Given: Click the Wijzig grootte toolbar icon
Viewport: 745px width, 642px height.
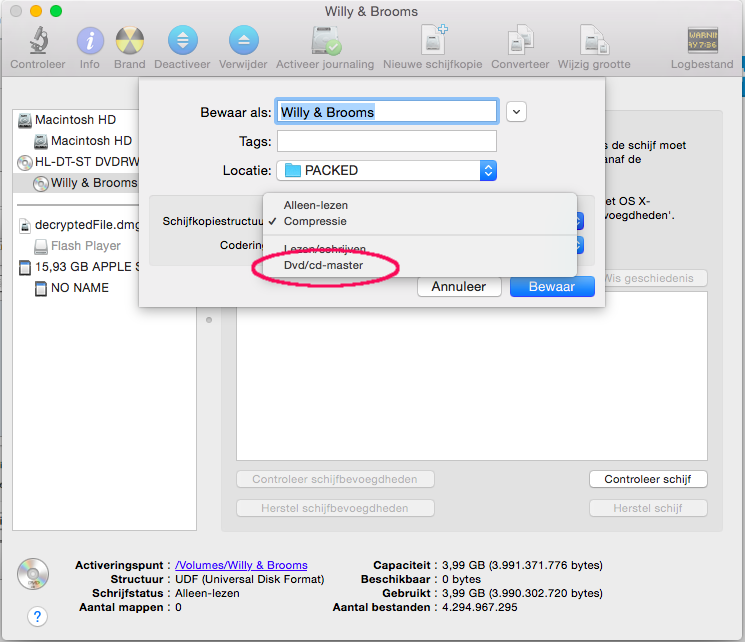Looking at the screenshot, I should tap(594, 41).
